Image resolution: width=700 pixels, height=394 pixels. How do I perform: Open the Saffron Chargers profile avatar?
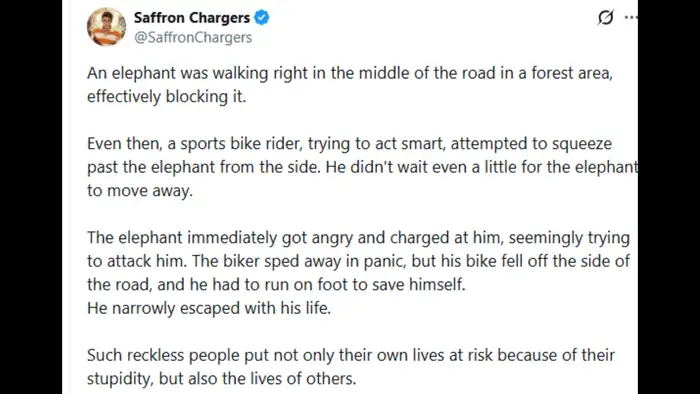106,27
